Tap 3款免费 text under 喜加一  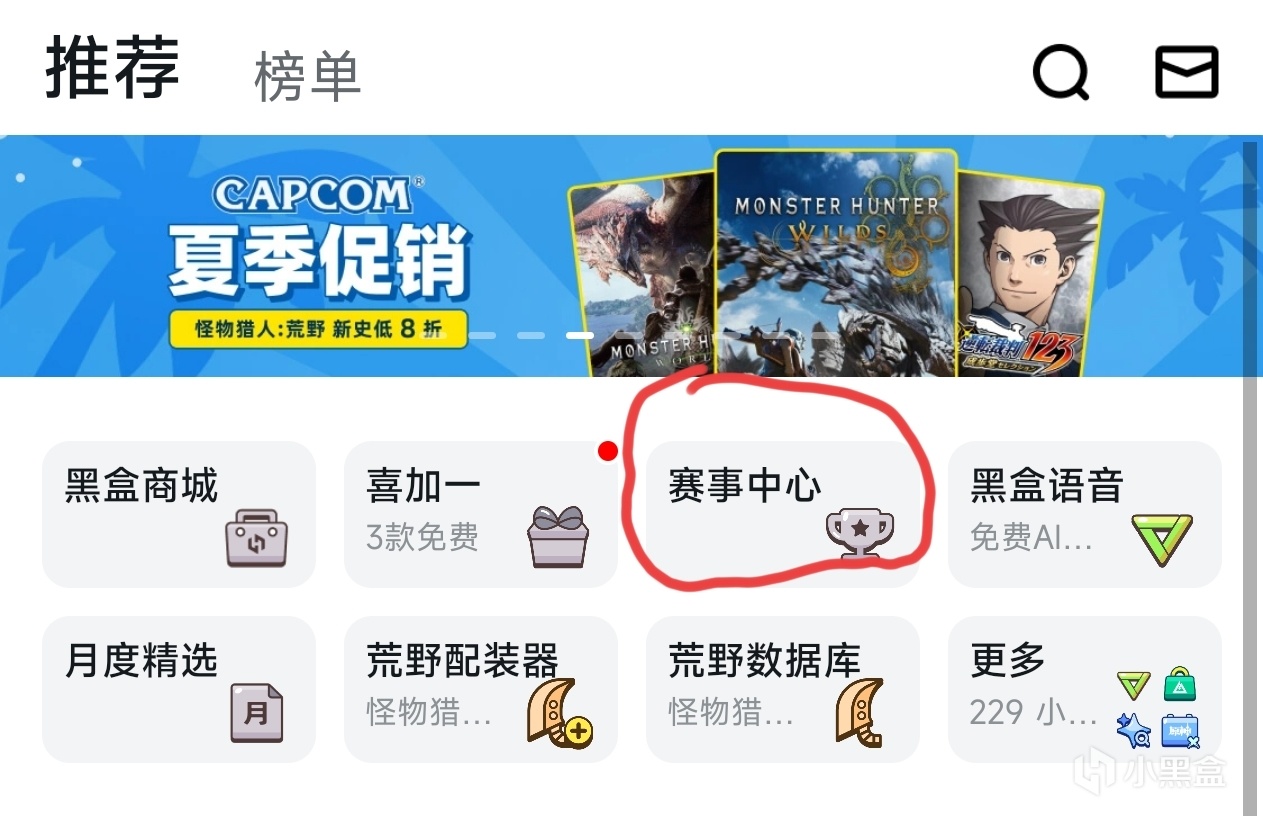(x=422, y=538)
